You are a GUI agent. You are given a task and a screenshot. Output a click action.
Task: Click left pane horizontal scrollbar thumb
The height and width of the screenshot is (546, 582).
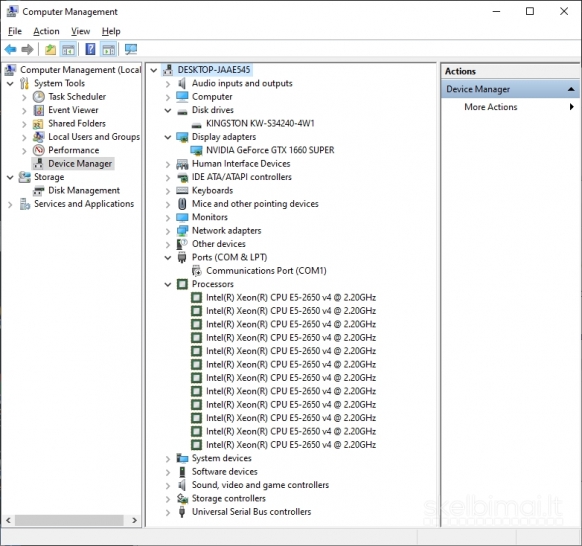click(x=69, y=520)
